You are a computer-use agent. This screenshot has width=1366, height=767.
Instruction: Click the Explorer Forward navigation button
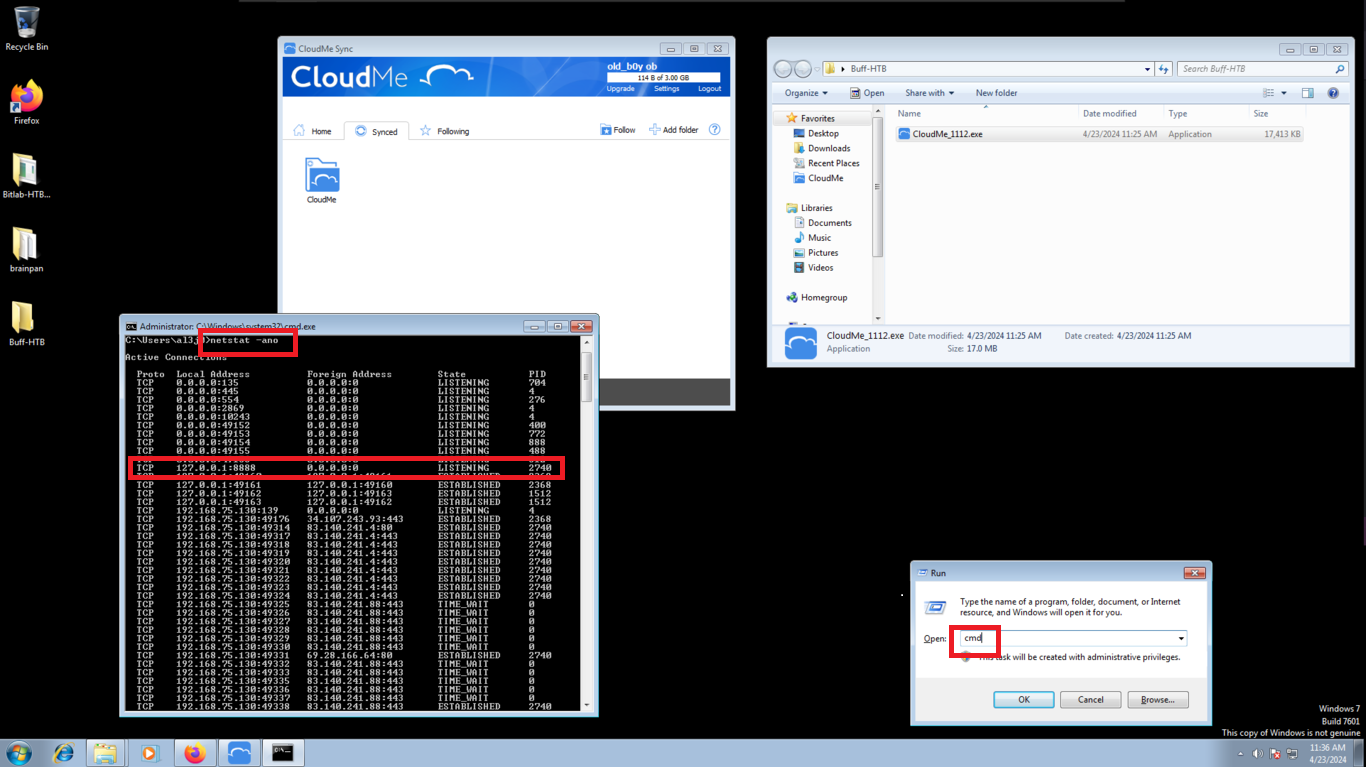pos(804,69)
